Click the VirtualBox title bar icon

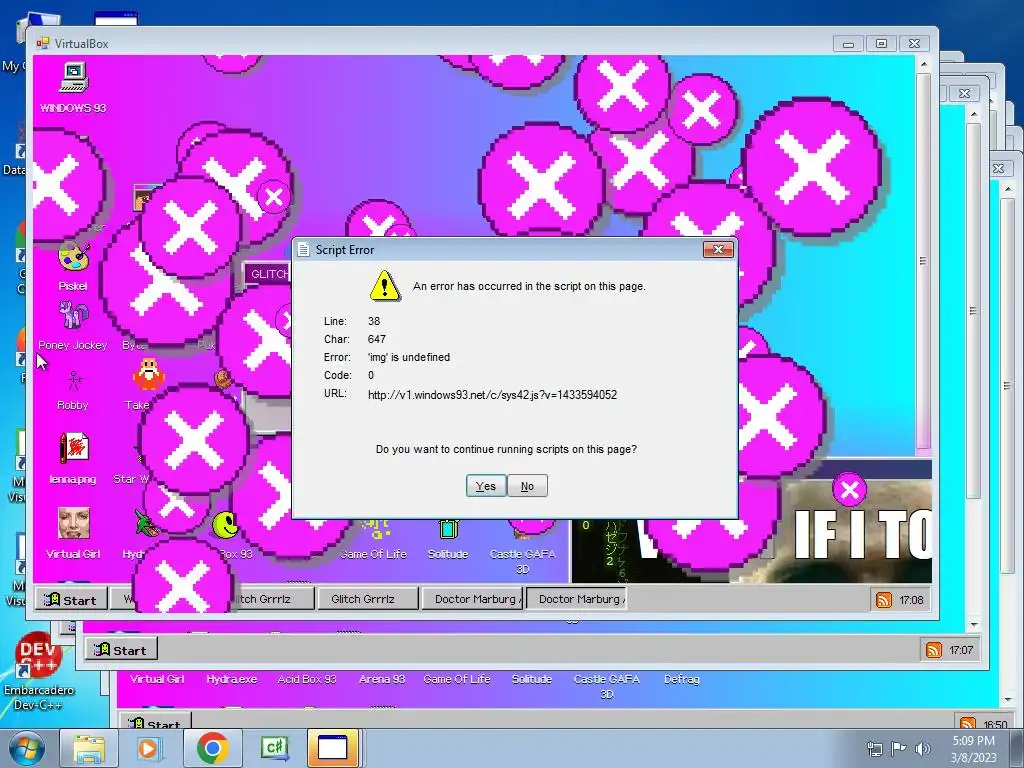(x=43, y=43)
